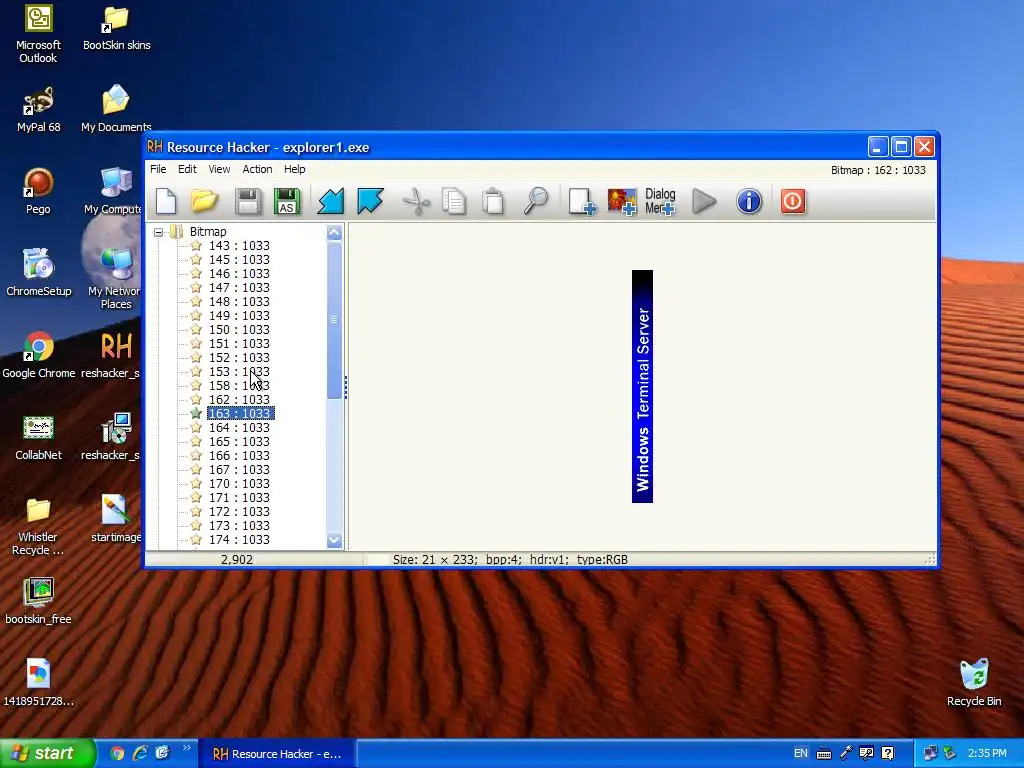This screenshot has width=1024, height=768.
Task: Click the Start button
Action: (48, 754)
